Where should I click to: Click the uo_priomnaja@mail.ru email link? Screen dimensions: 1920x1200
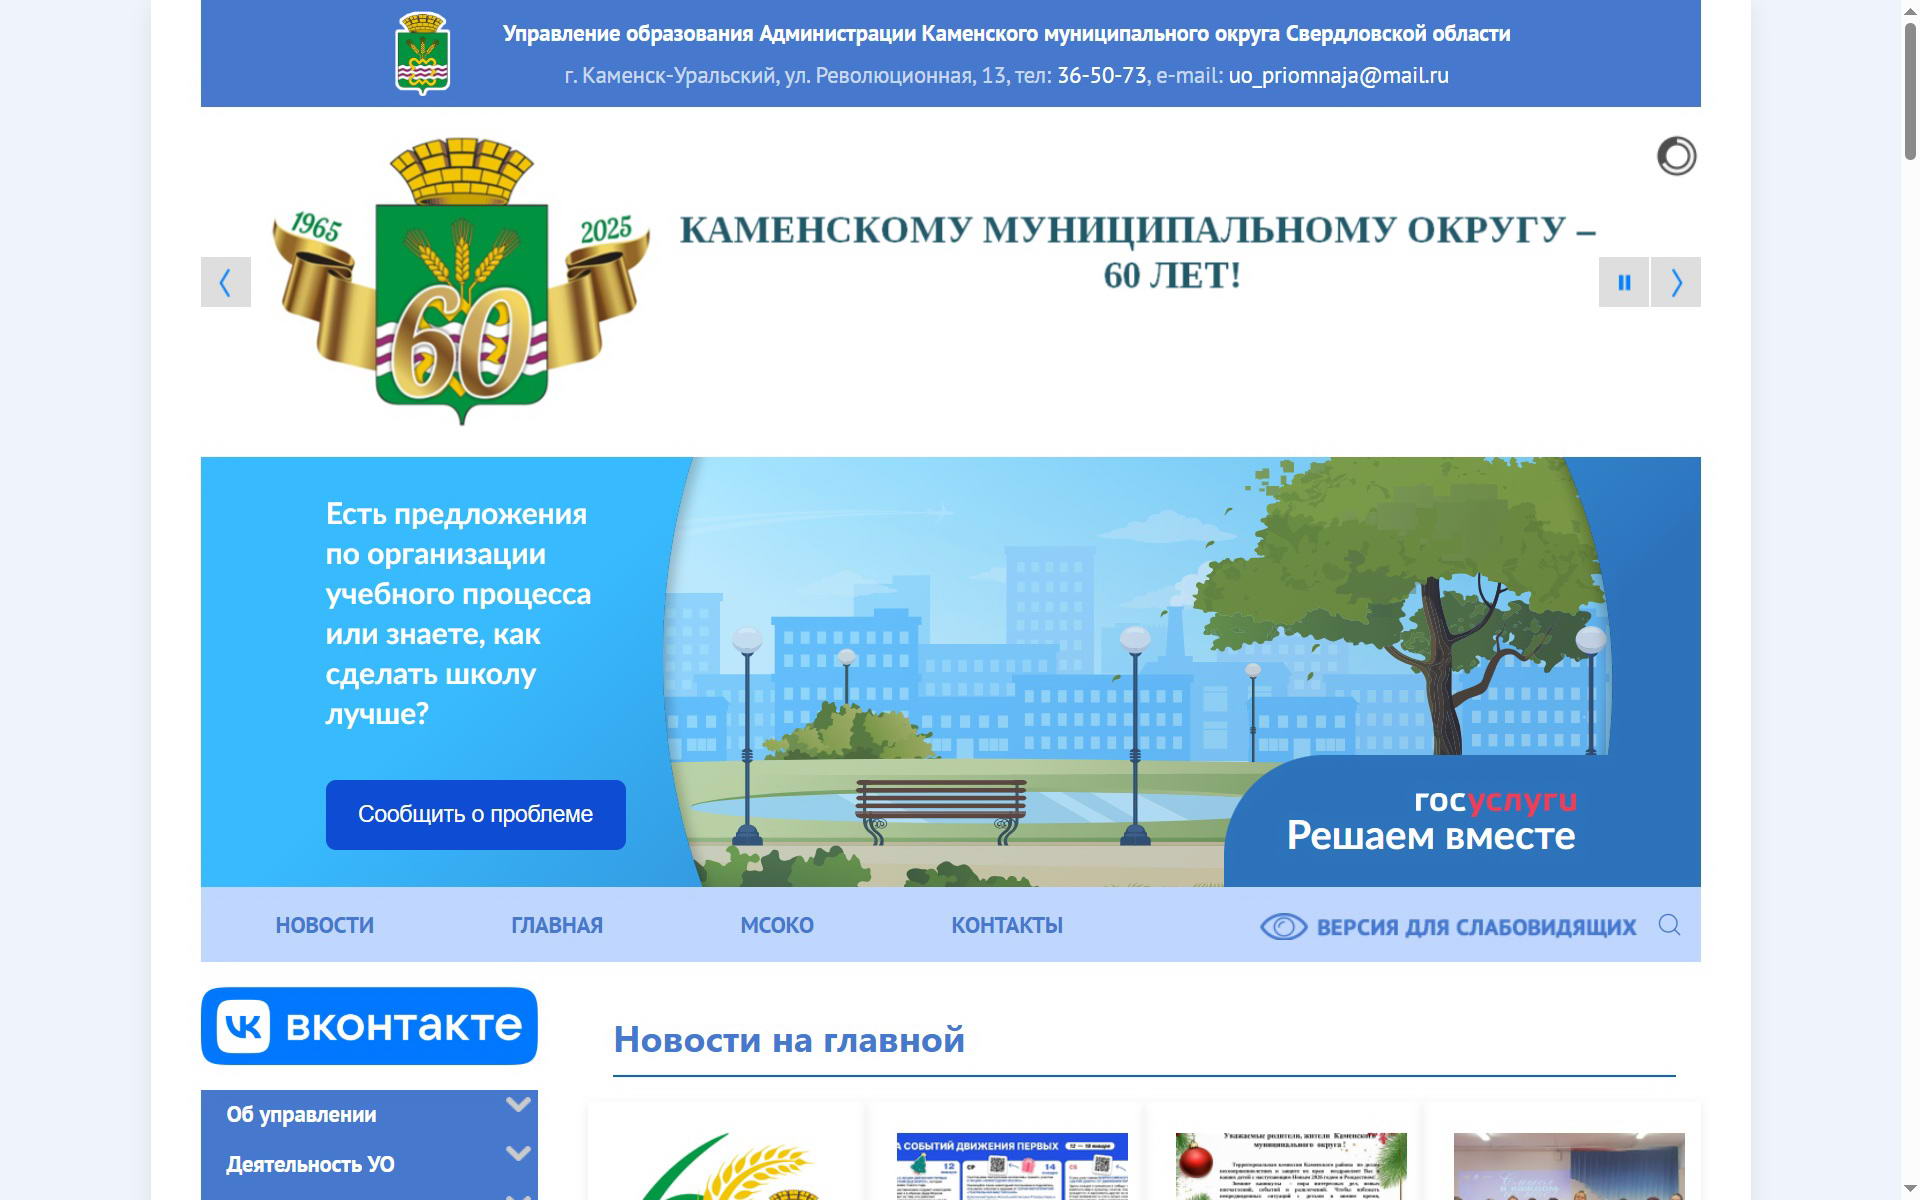1338,76
